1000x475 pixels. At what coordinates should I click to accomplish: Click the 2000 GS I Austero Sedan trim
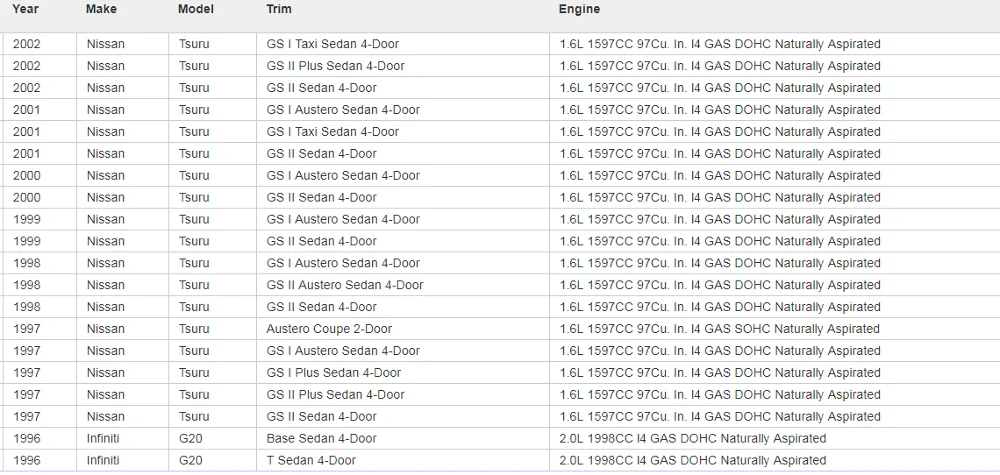(343, 176)
